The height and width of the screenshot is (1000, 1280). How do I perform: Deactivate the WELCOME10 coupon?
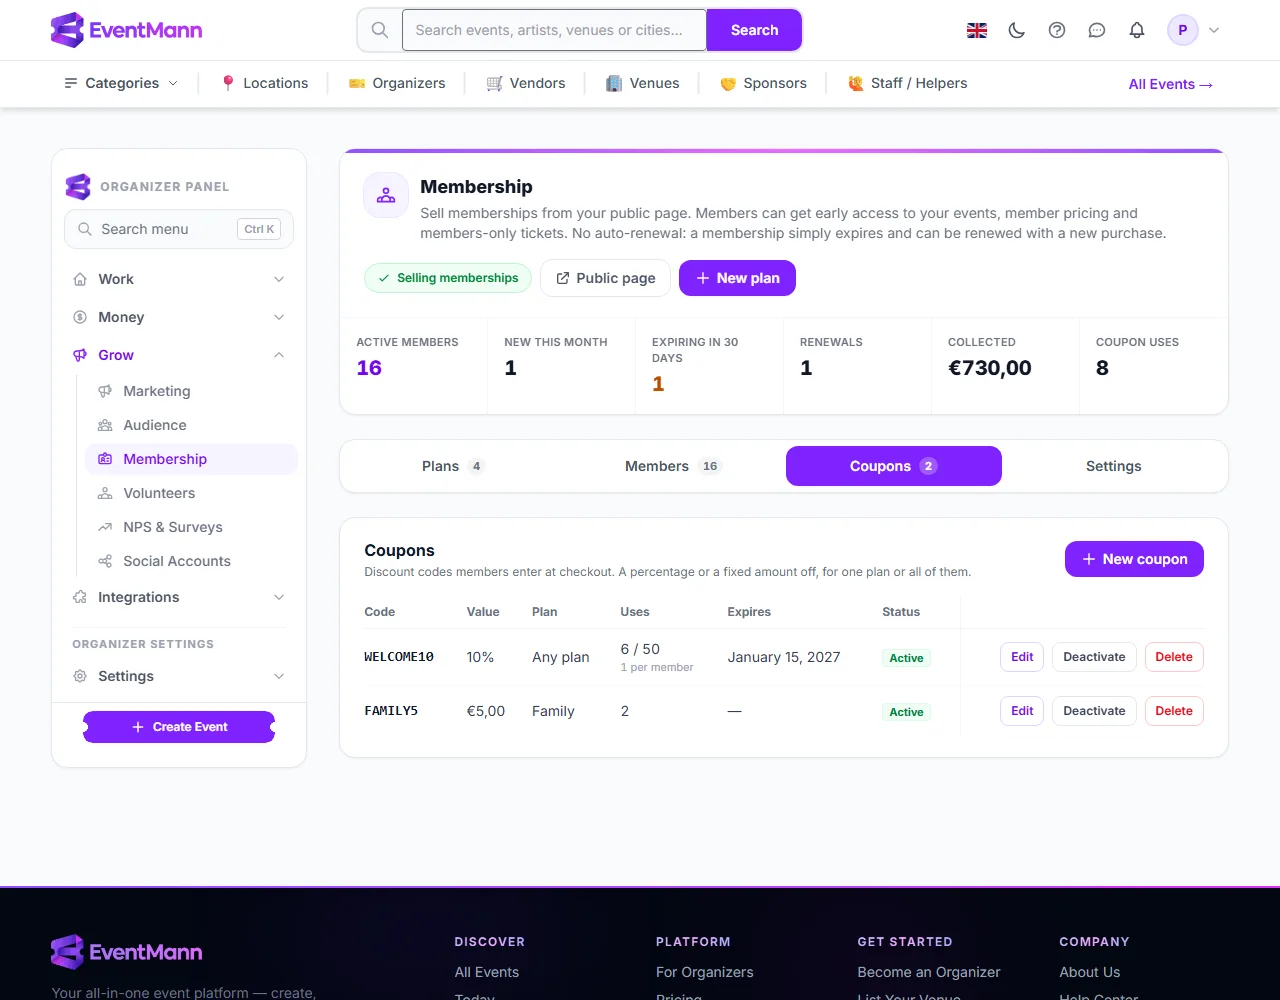pyautogui.click(x=1094, y=657)
